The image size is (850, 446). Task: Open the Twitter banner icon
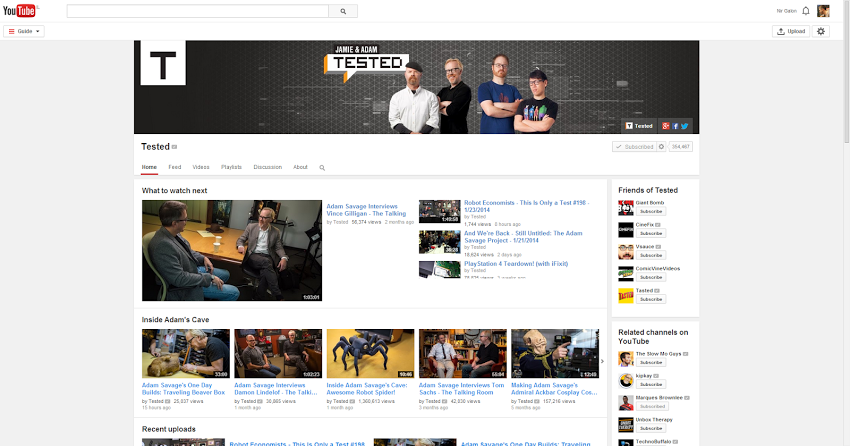(x=685, y=126)
